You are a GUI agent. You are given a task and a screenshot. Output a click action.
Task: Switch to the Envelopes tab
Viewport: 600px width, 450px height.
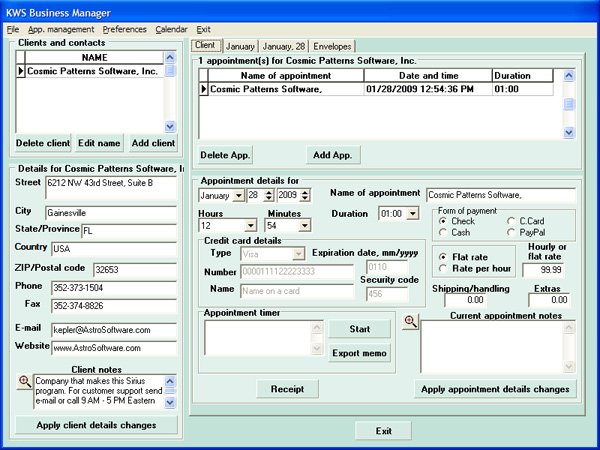point(331,46)
